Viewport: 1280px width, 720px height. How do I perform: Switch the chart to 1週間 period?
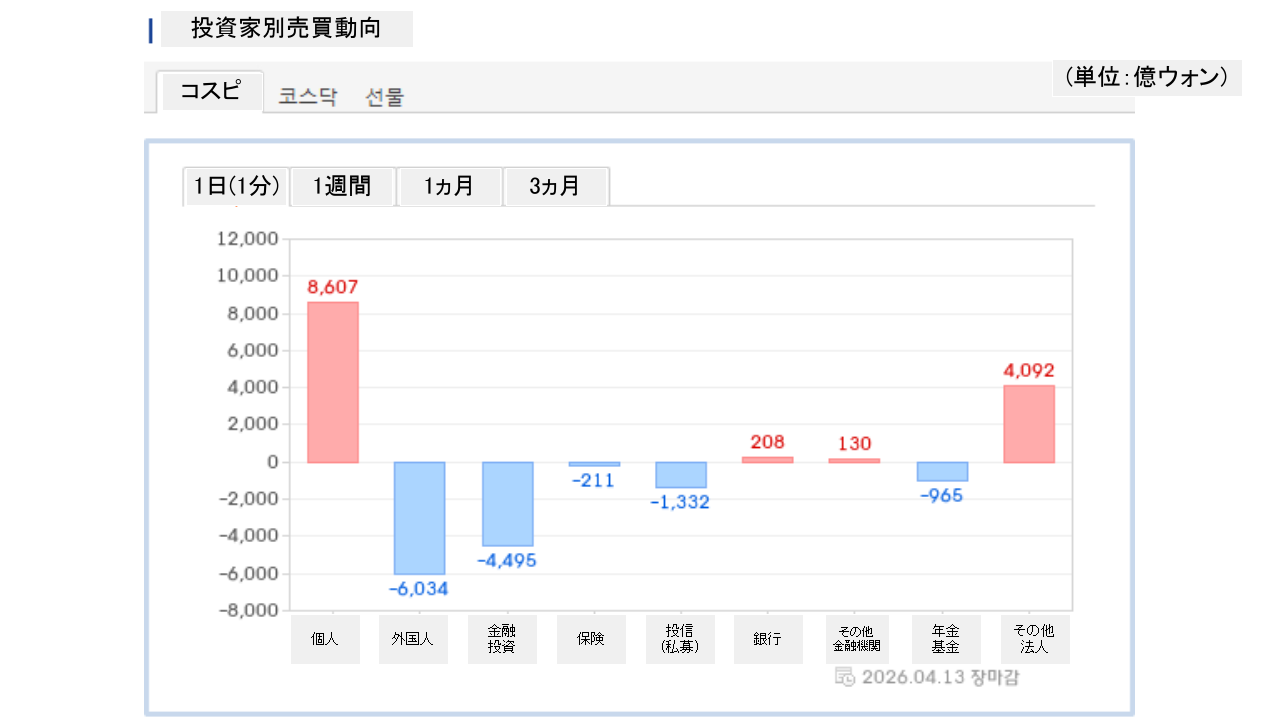[342, 186]
